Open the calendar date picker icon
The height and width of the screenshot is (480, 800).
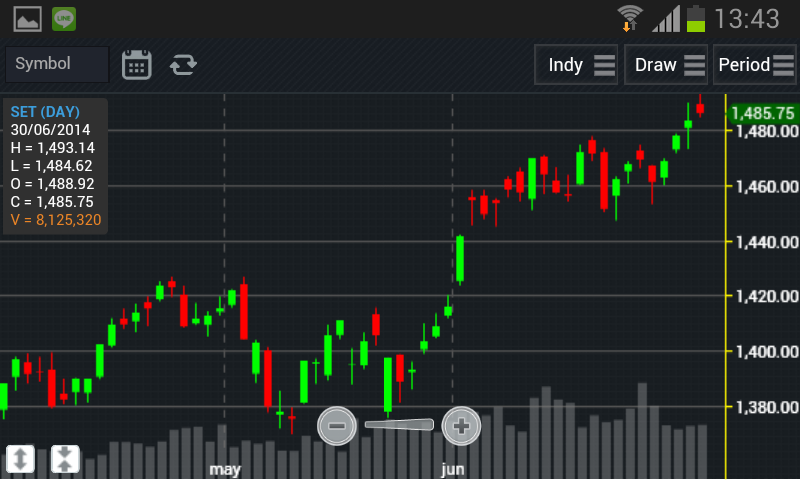point(136,64)
